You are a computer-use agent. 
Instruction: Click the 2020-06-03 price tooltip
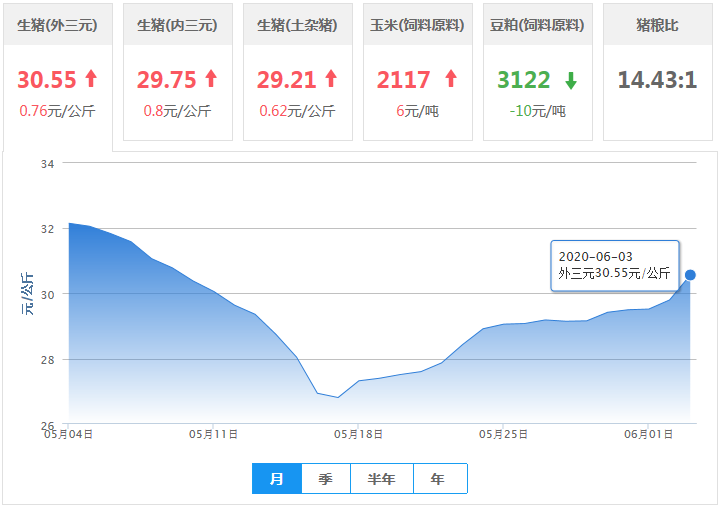tap(615, 265)
